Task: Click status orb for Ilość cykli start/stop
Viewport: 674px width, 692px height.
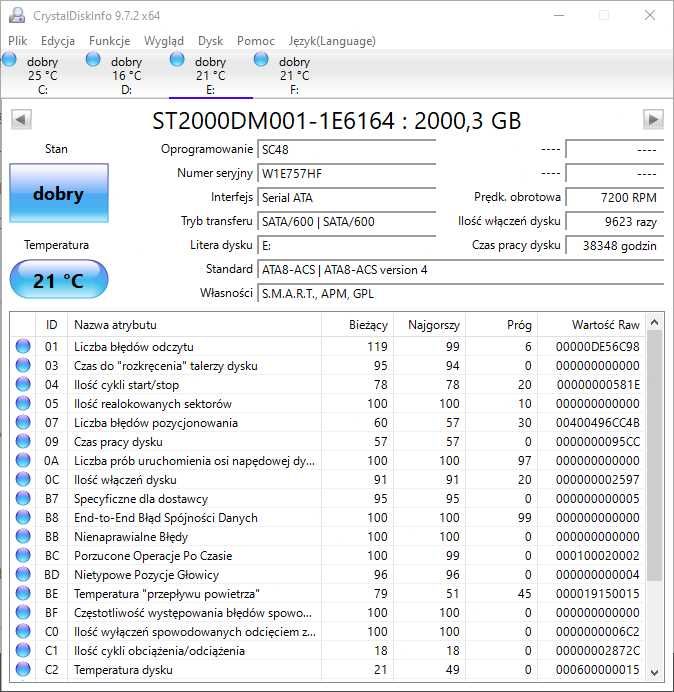Action: pyautogui.click(x=23, y=384)
